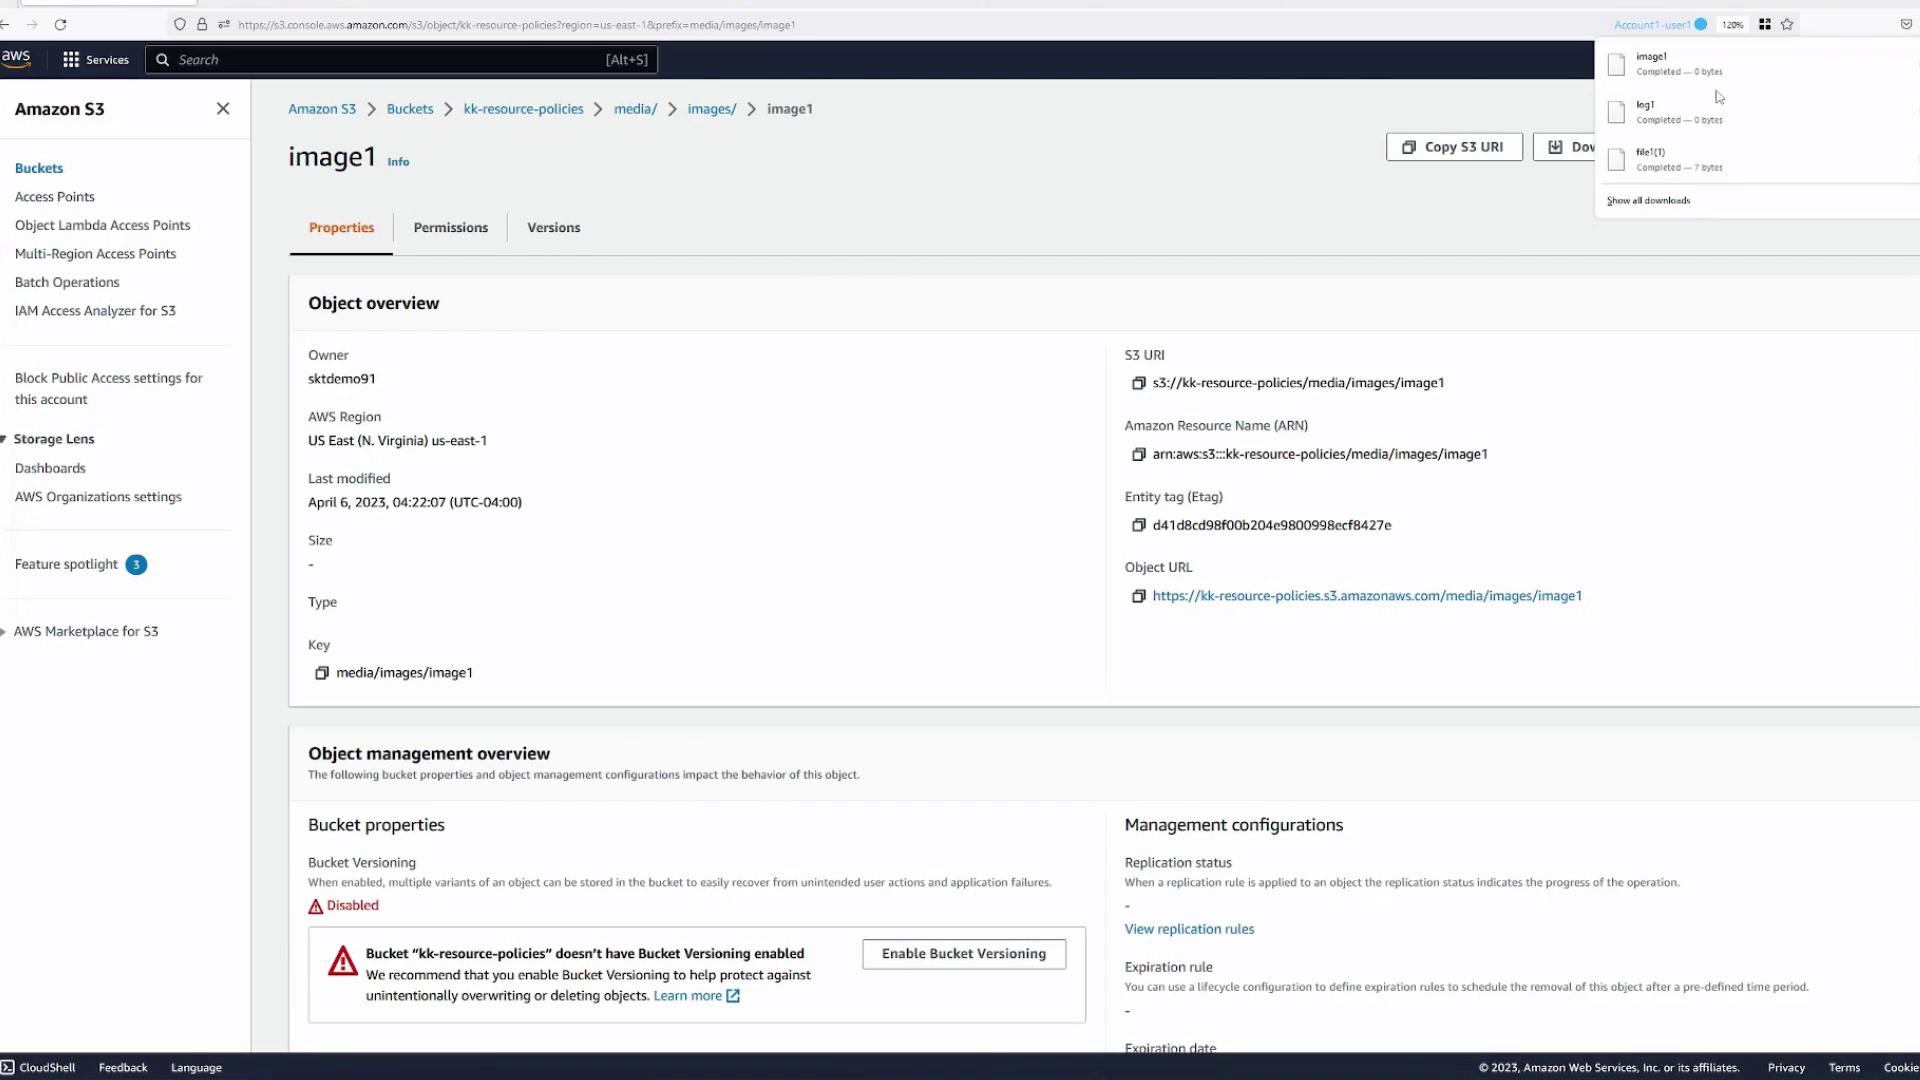Click Show all downloads
Viewport: 1920px width, 1080px height.
coord(1648,201)
